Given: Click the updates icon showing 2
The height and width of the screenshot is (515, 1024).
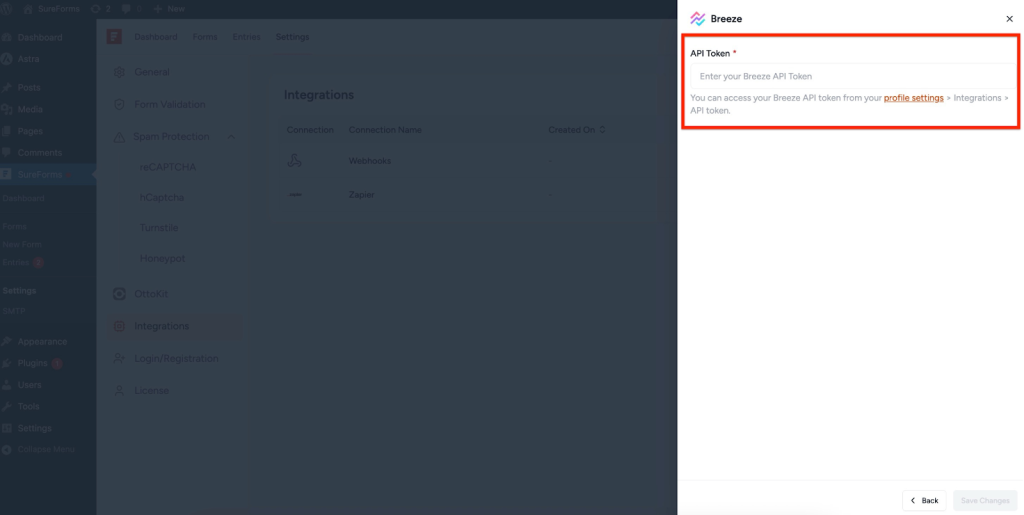Looking at the screenshot, I should click(x=101, y=9).
